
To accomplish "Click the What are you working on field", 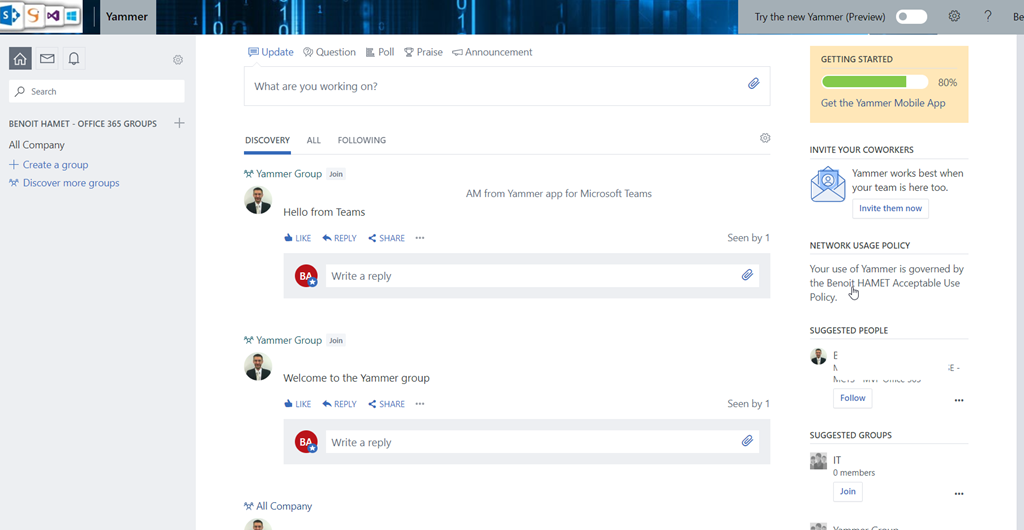I will click(490, 86).
